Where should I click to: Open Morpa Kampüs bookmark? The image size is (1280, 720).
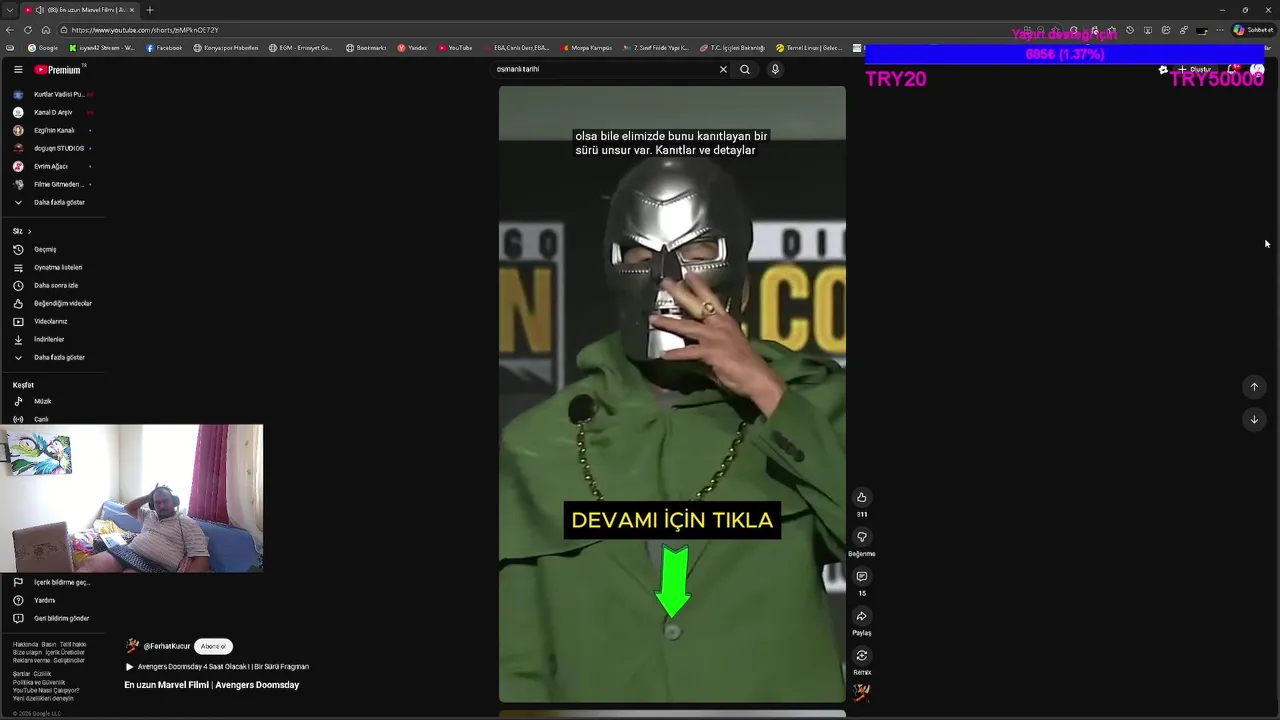[587, 48]
